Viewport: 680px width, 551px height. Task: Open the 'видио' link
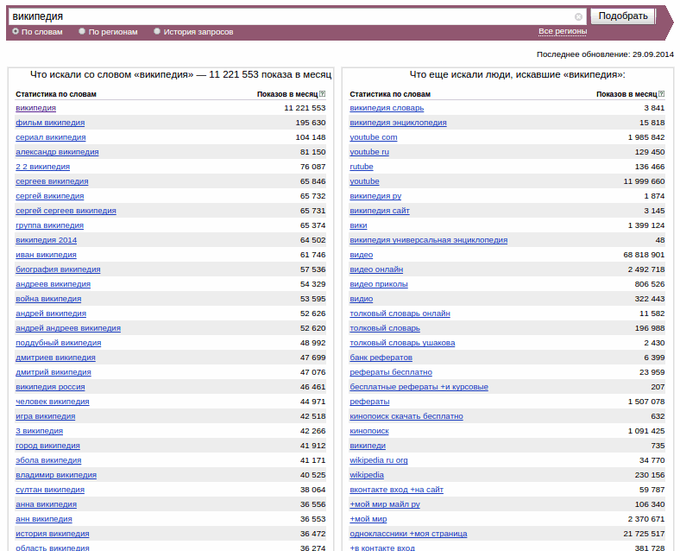point(361,299)
